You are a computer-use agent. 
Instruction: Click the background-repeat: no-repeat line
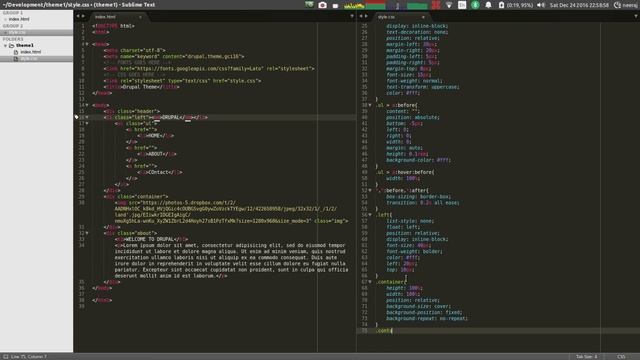[427, 318]
